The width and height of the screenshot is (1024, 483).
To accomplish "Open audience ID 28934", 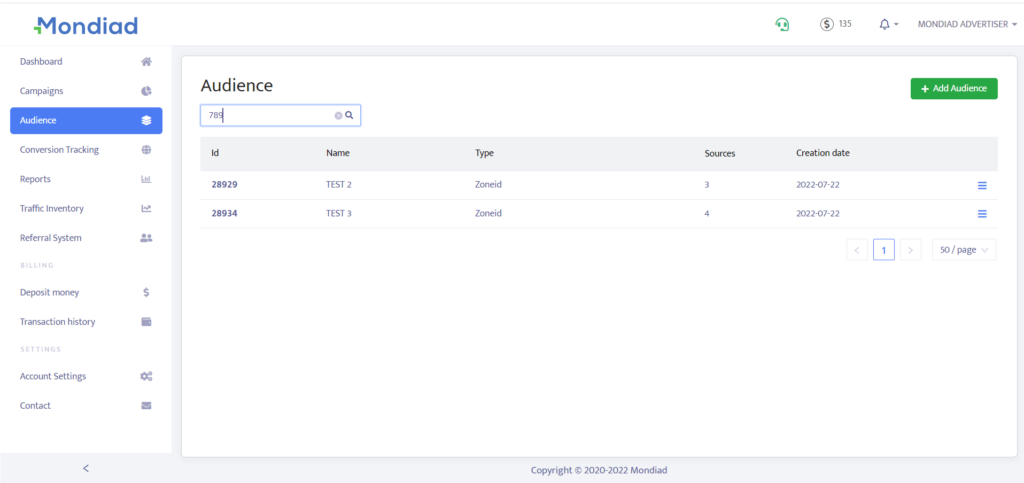I will tap(224, 214).
